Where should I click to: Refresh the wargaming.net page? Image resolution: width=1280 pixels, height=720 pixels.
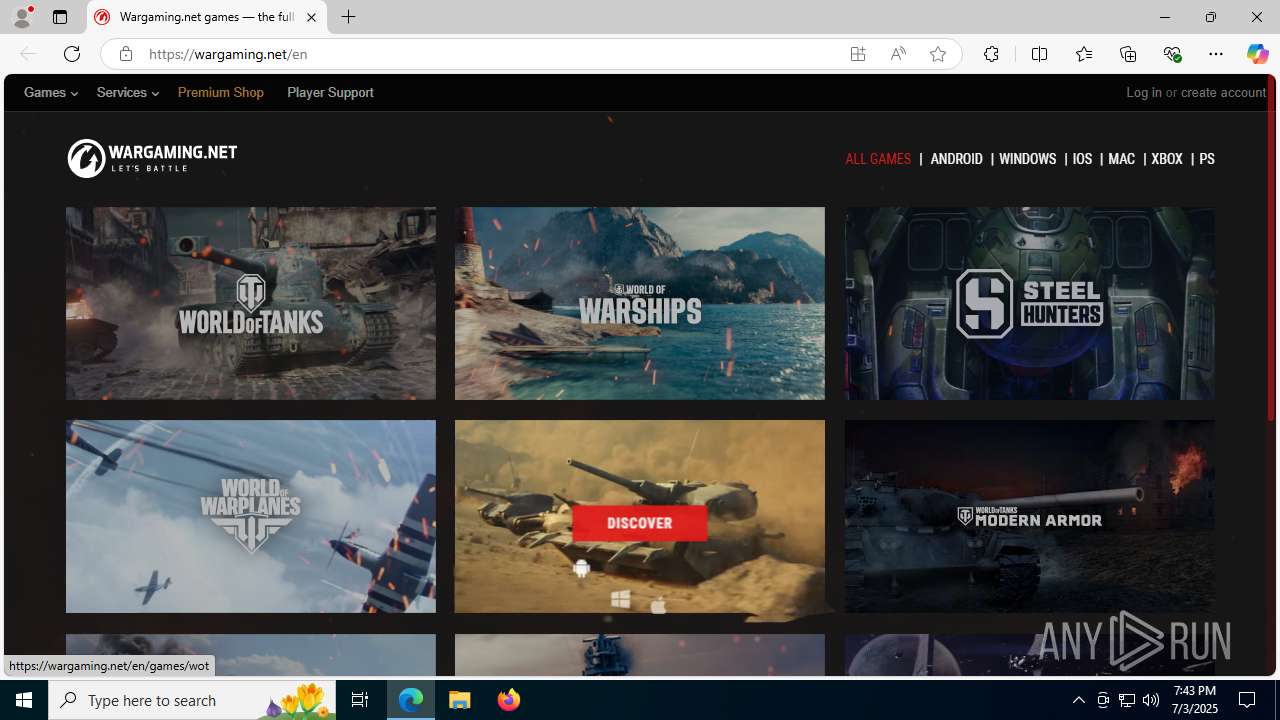pyautogui.click(x=71, y=54)
